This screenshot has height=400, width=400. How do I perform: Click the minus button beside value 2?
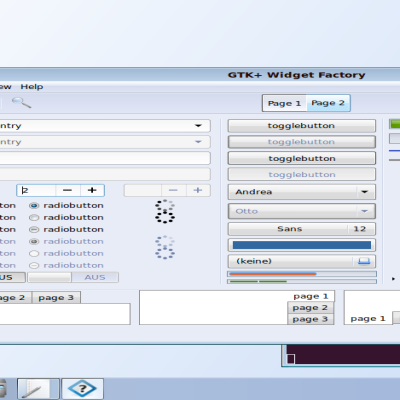tap(68, 190)
